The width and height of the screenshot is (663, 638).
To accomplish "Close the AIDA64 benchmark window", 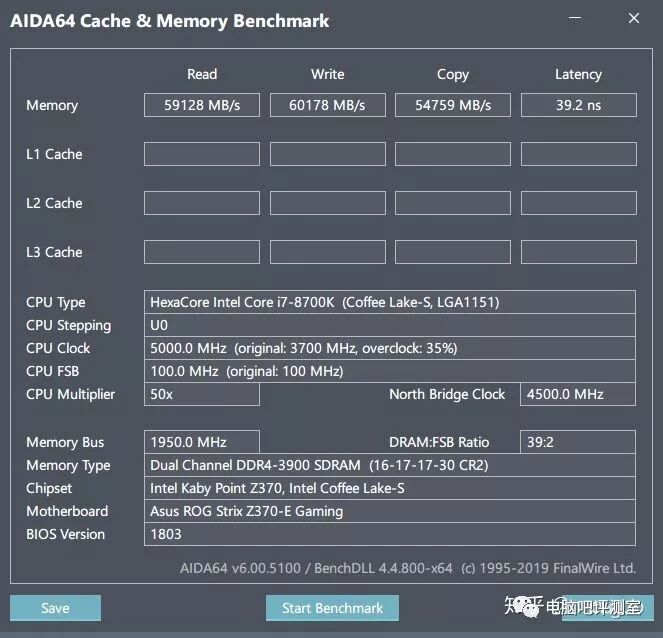I will (x=633, y=18).
